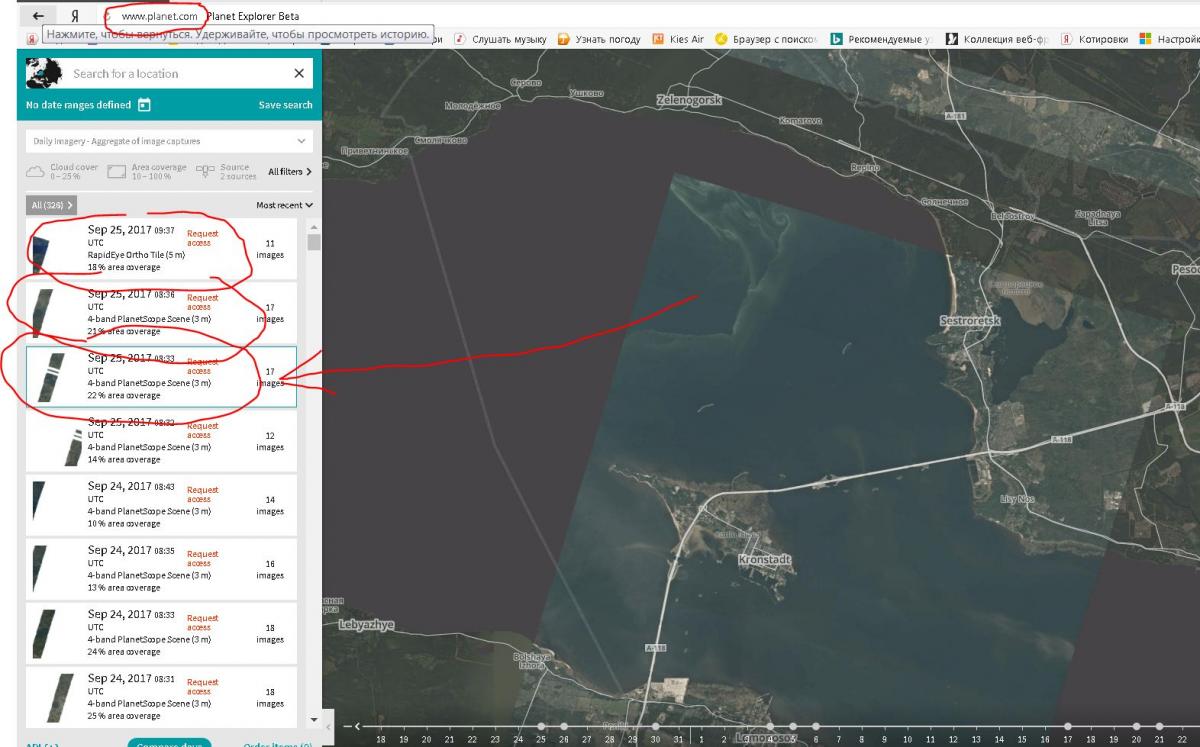Open the date range calendar icon

coord(144,105)
